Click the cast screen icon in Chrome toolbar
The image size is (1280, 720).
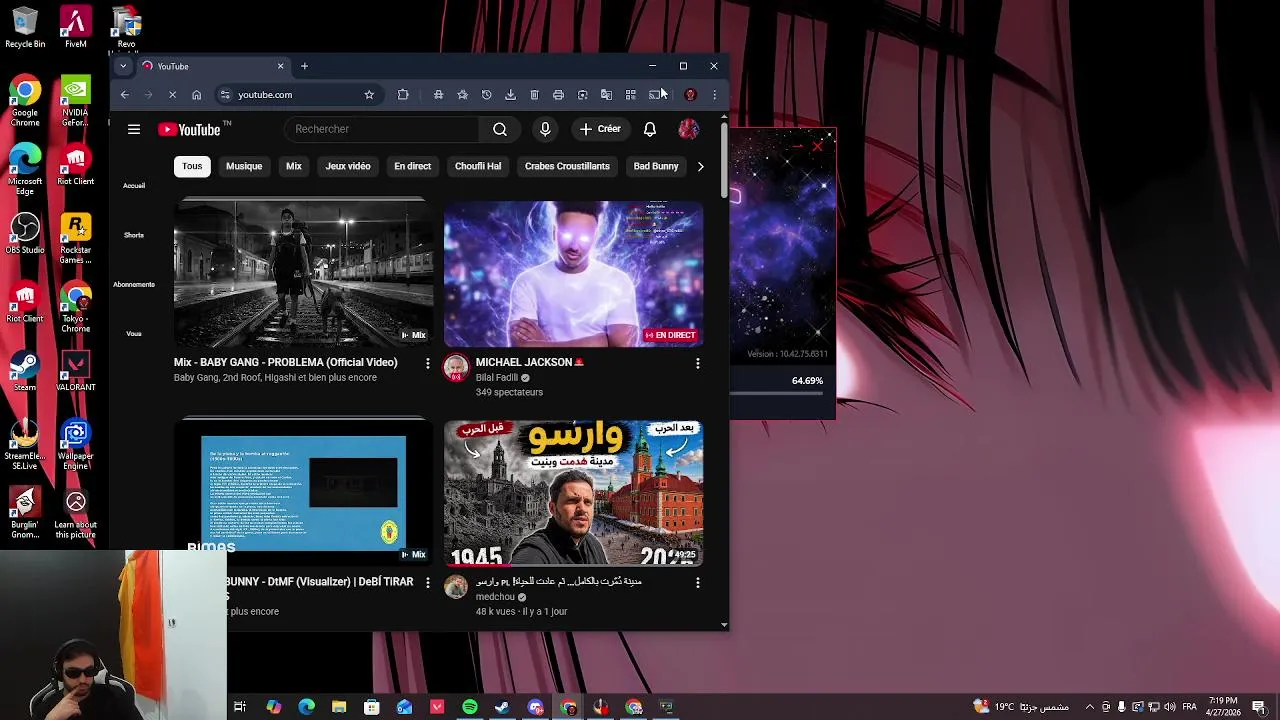tap(655, 95)
